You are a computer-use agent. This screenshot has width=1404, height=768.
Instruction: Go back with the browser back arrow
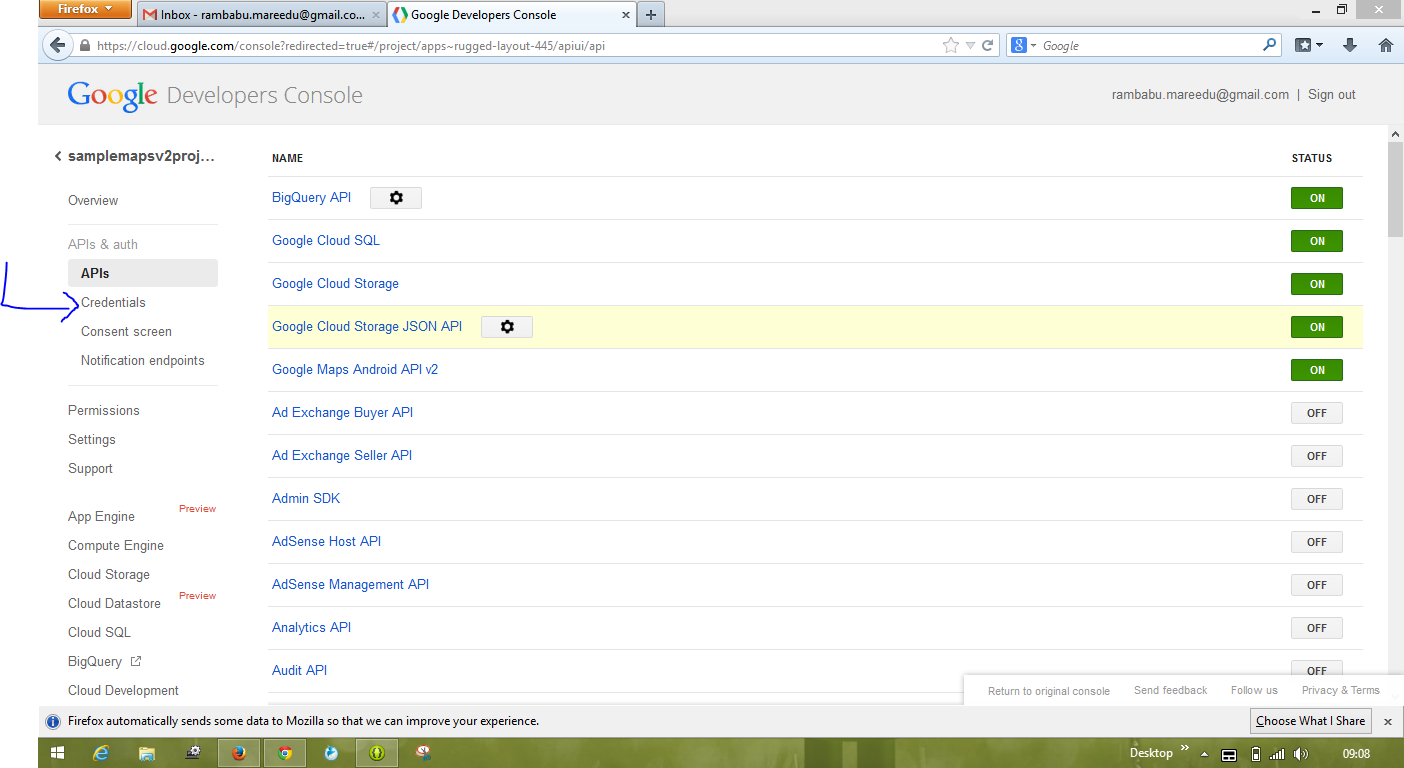coord(57,45)
